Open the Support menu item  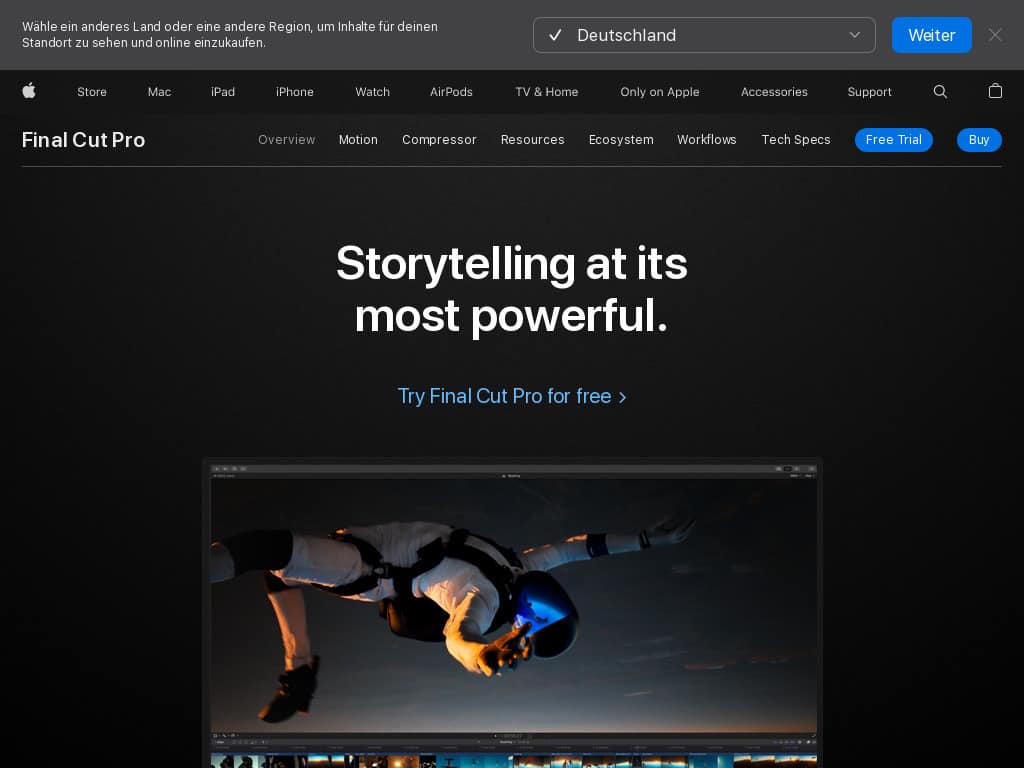[869, 92]
